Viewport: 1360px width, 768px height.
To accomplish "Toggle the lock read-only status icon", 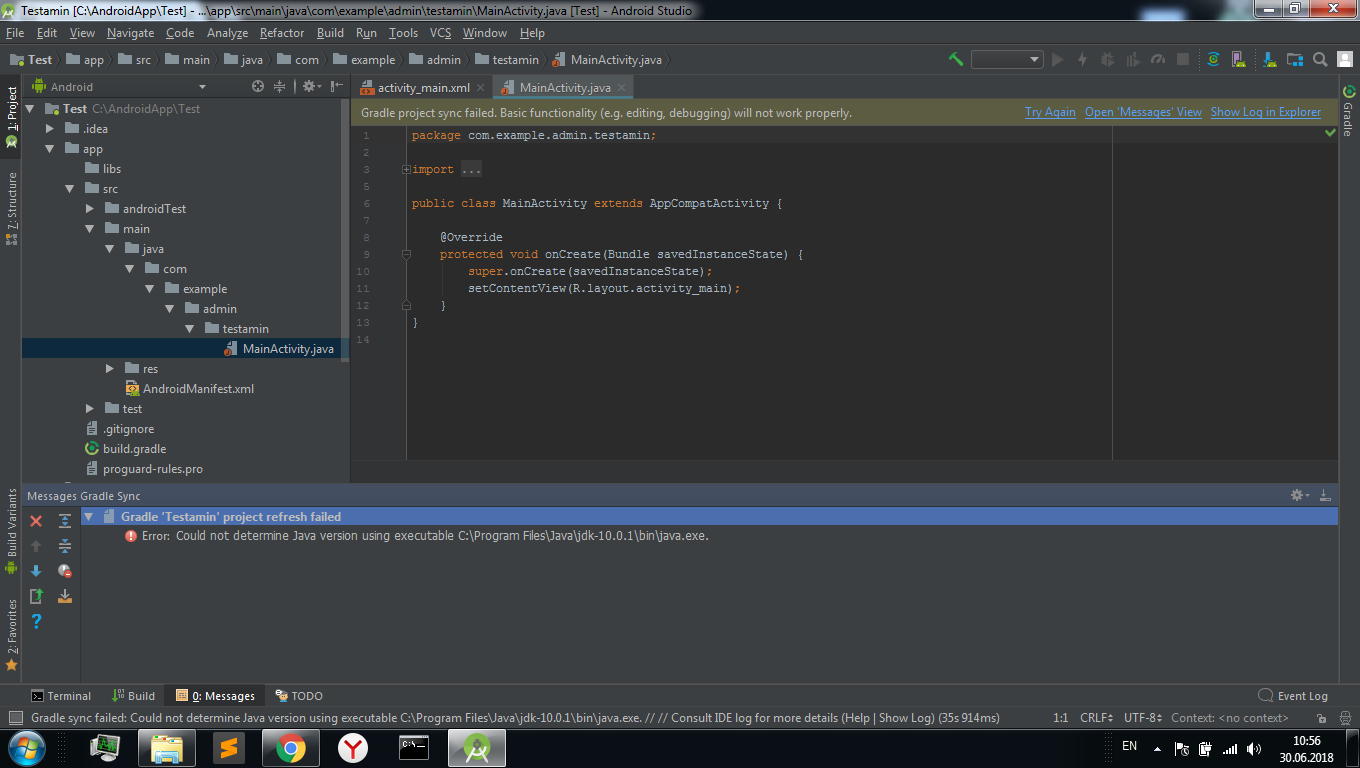I will [1322, 718].
